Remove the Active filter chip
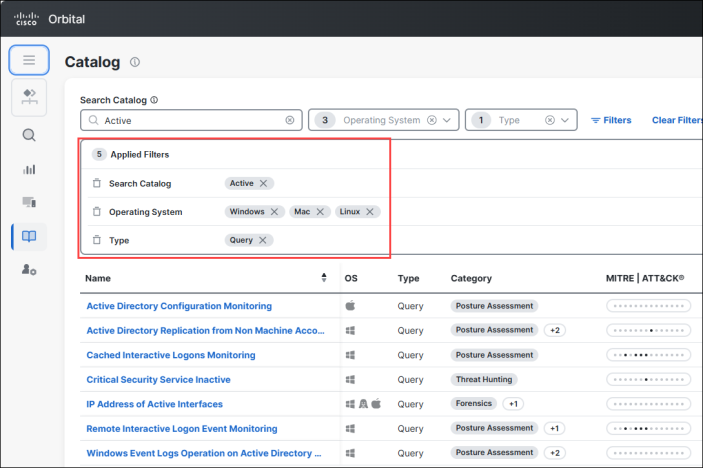Screen dimensions: 703x468 click(264, 183)
